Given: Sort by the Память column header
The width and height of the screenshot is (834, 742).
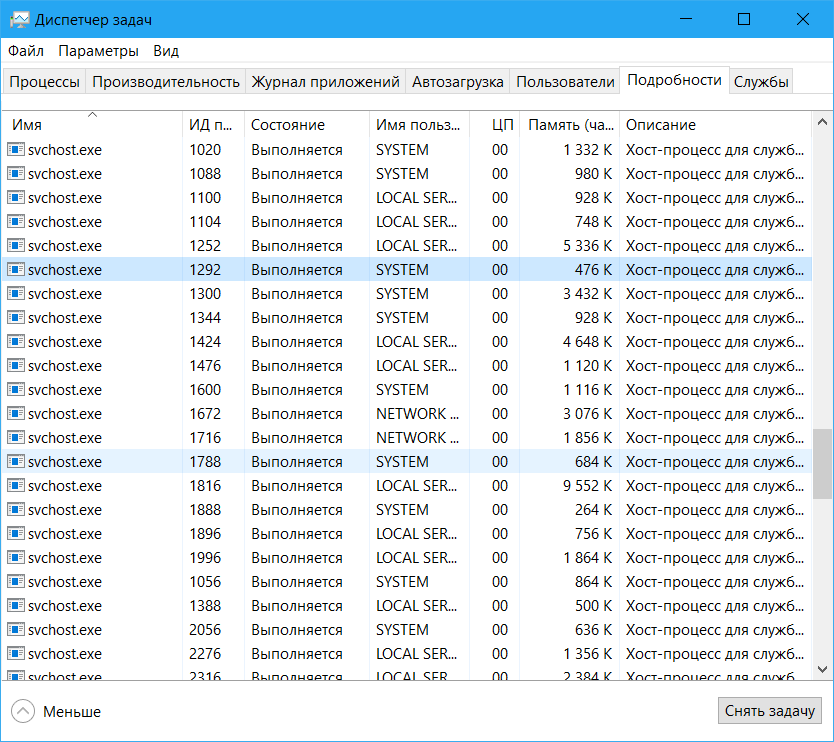Looking at the screenshot, I should click(x=569, y=124).
